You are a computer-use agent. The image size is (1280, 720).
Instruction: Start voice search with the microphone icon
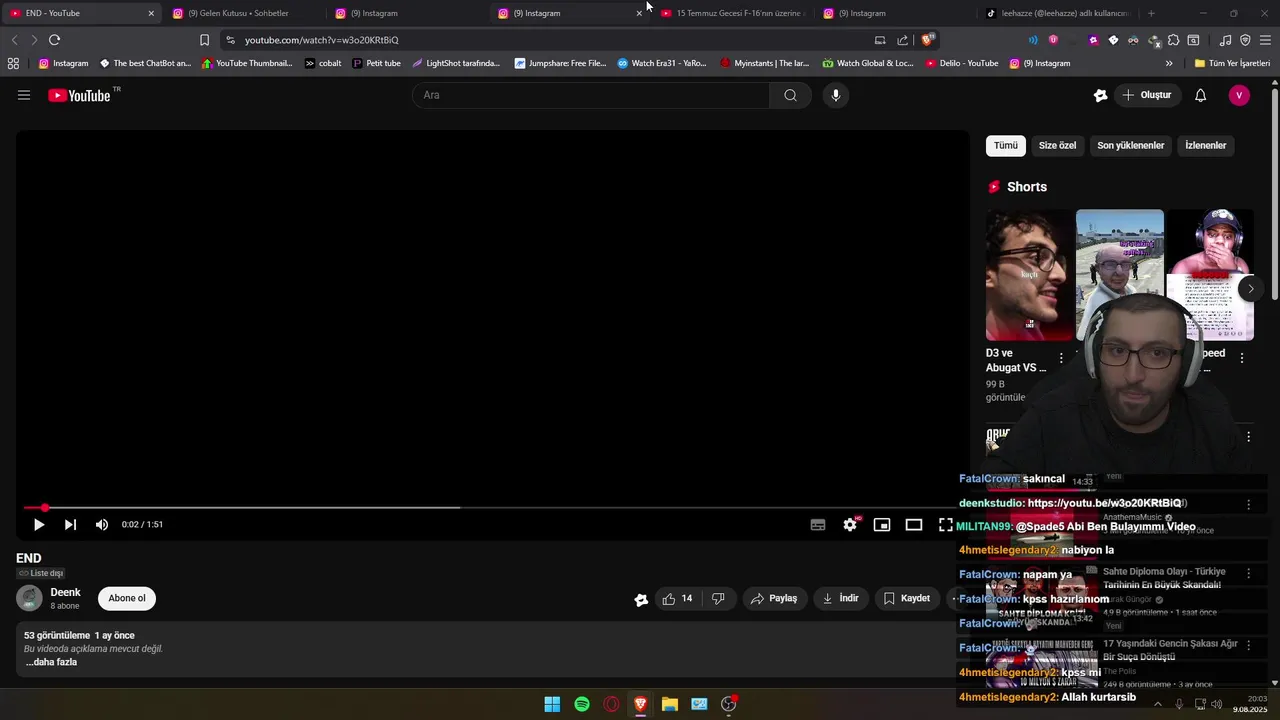[836, 95]
